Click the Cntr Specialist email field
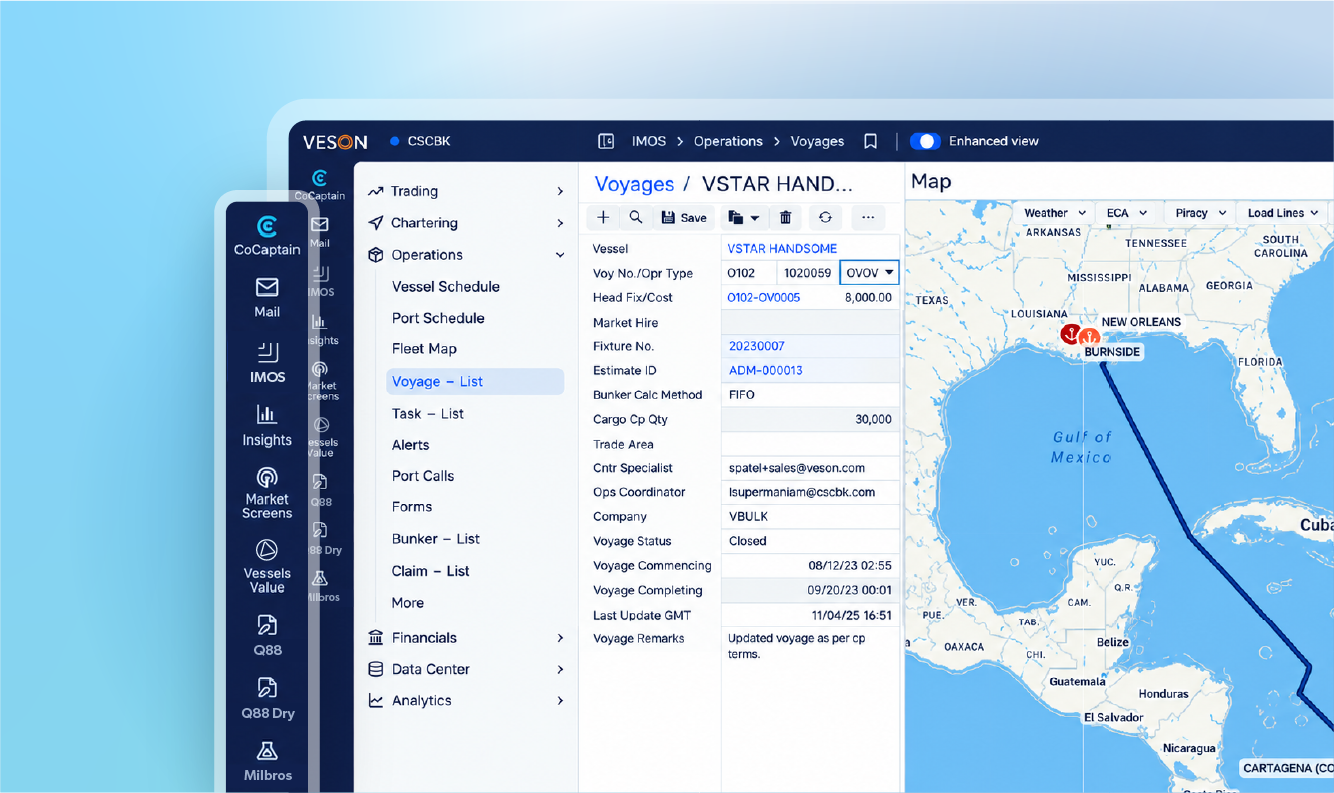Screen dimensions: 1334x793 point(810,468)
